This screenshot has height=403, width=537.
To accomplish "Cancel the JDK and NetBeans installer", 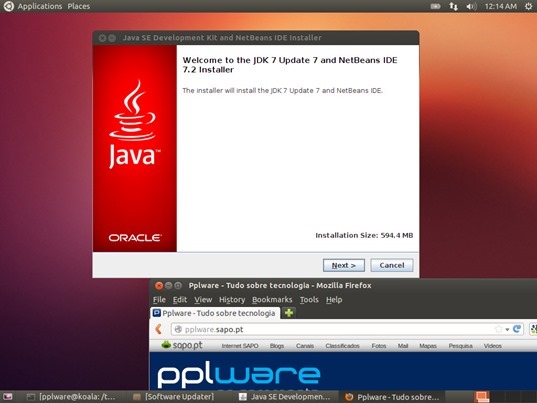I will point(392,265).
